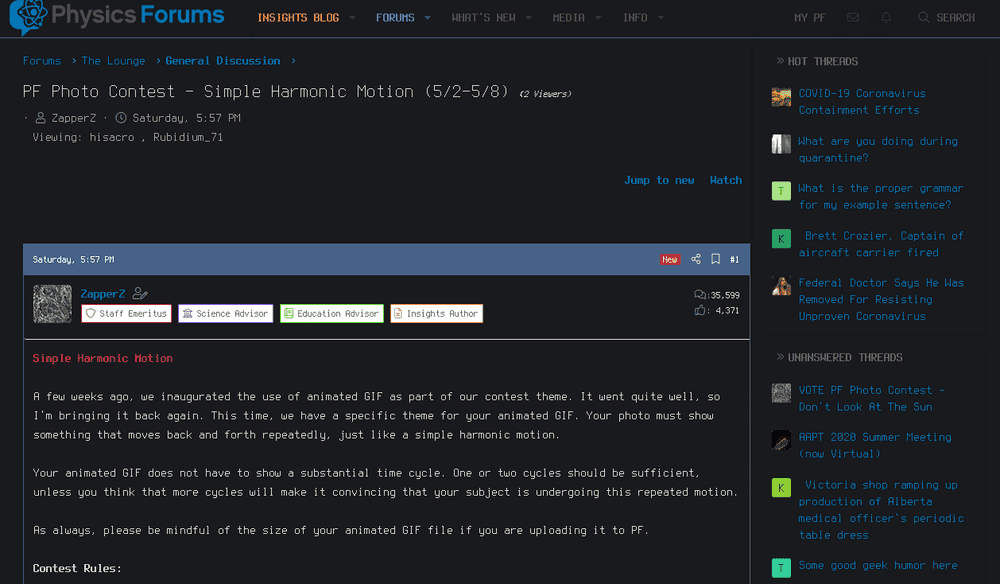Open Federal Doctor Says He Was Removed thread
1000x584 pixels.
881,299
